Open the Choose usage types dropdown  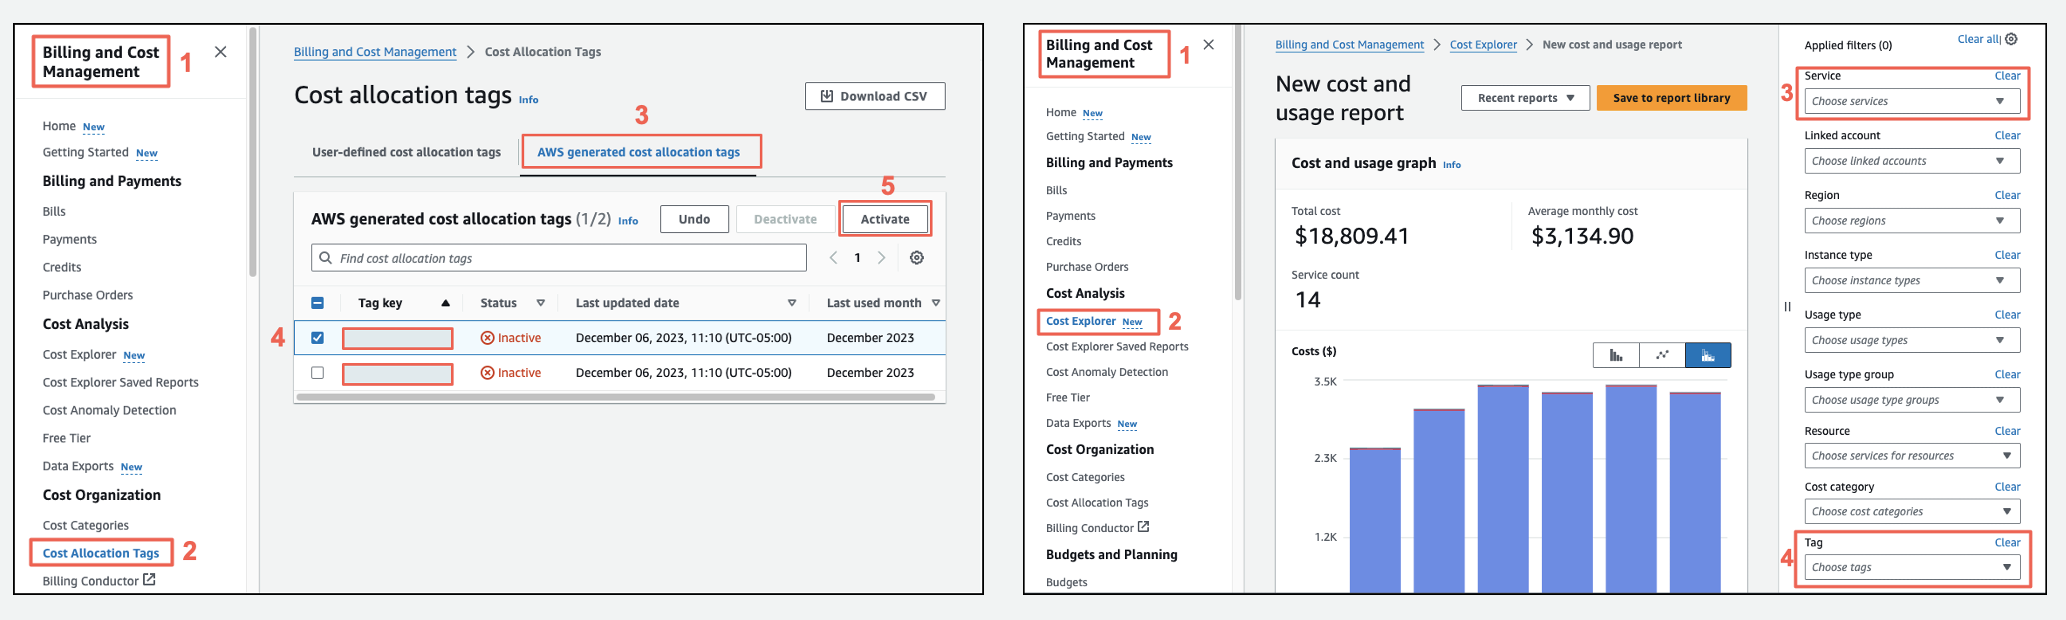click(1912, 340)
